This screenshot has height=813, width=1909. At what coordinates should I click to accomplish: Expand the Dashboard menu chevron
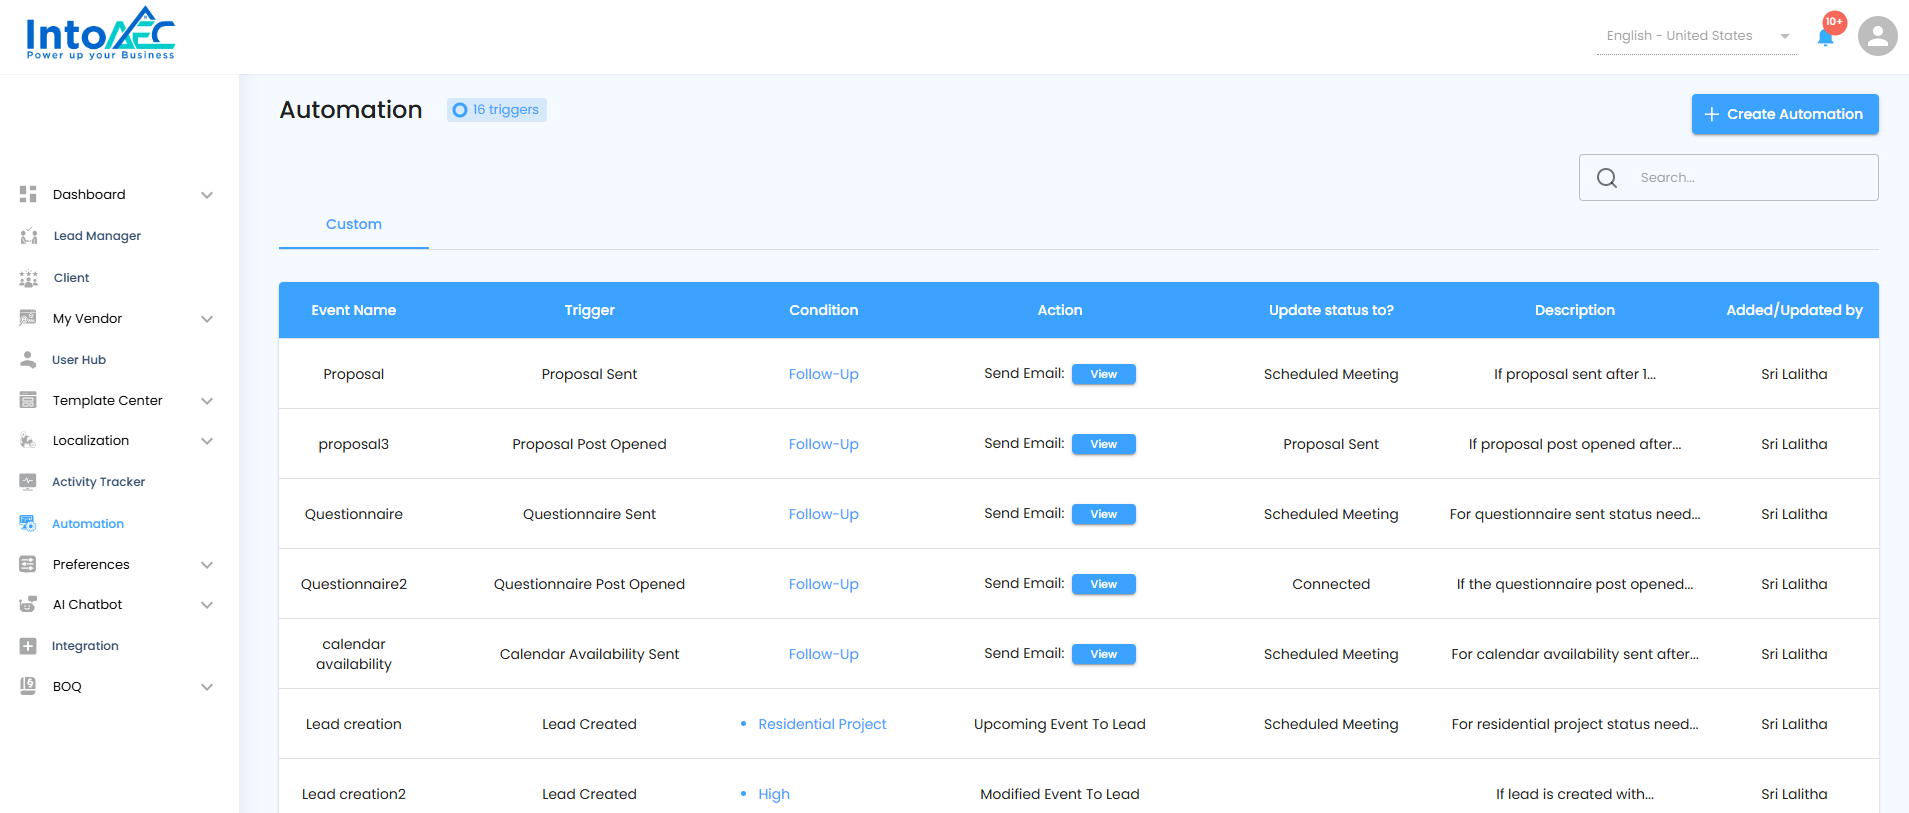pyautogui.click(x=207, y=195)
